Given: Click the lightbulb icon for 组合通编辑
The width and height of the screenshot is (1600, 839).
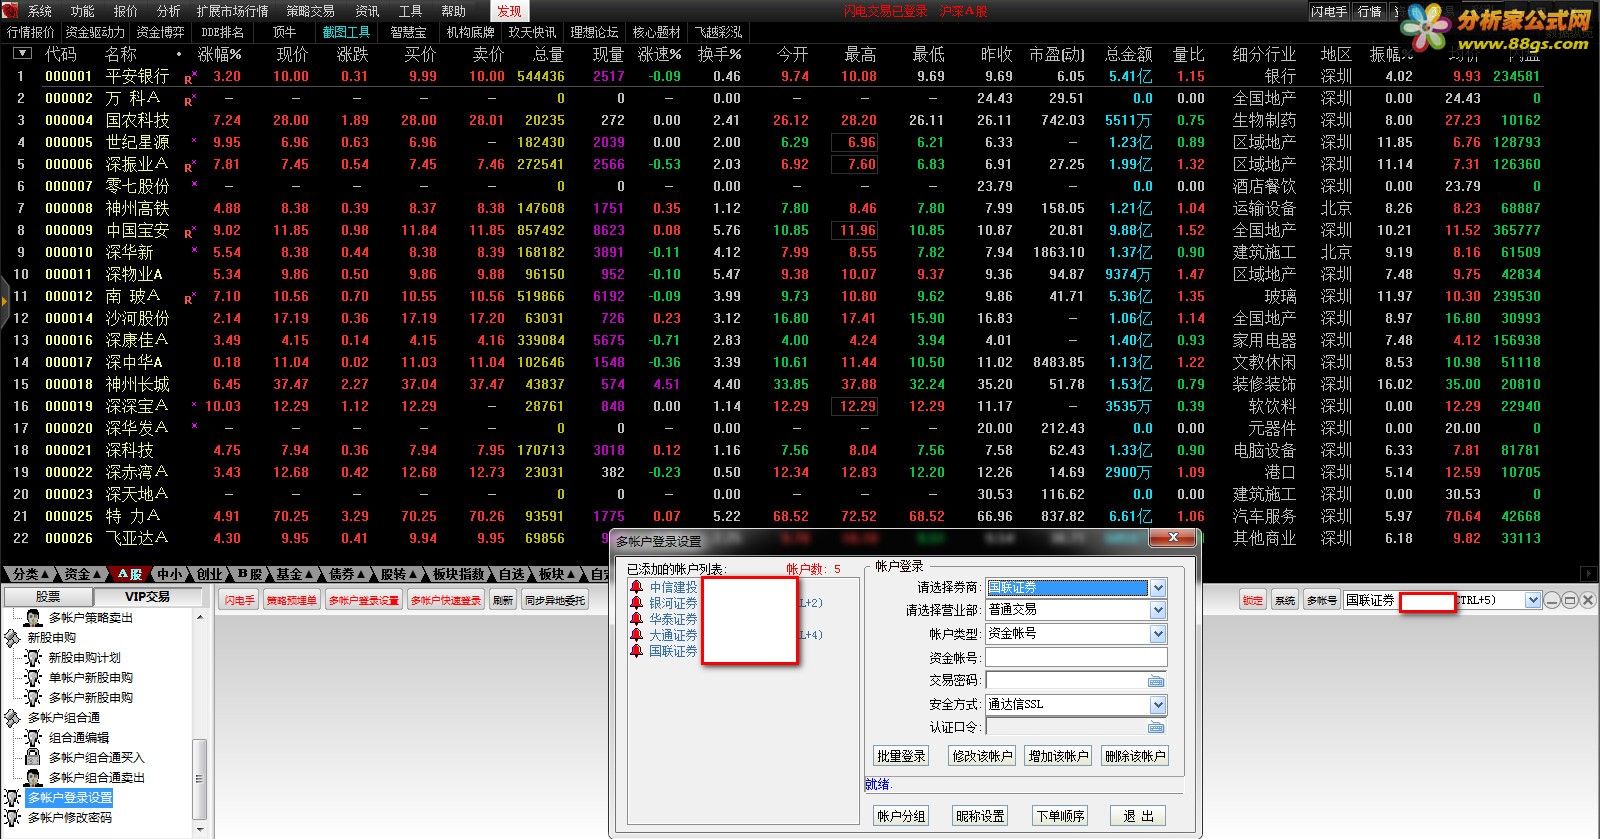Looking at the screenshot, I should pos(34,737).
